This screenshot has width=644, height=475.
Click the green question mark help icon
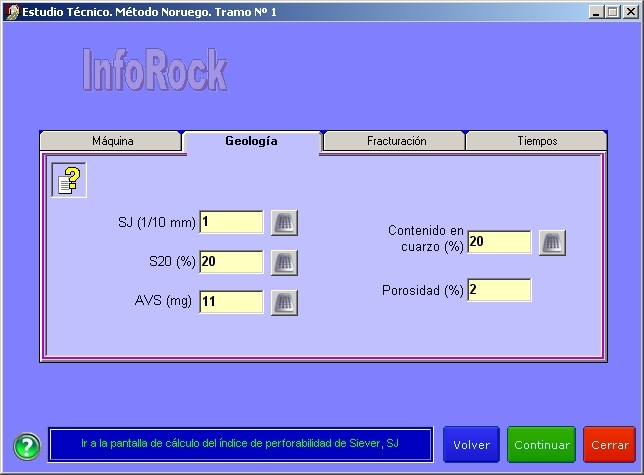click(x=26, y=445)
